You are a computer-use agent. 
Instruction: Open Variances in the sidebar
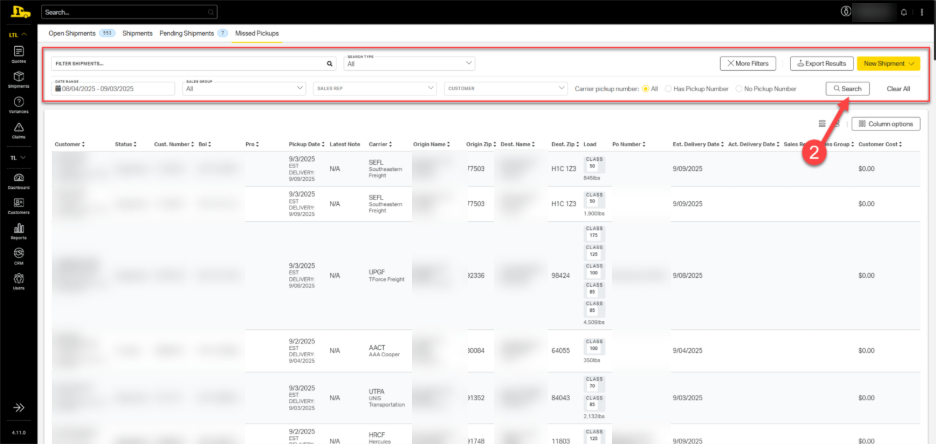[19, 104]
